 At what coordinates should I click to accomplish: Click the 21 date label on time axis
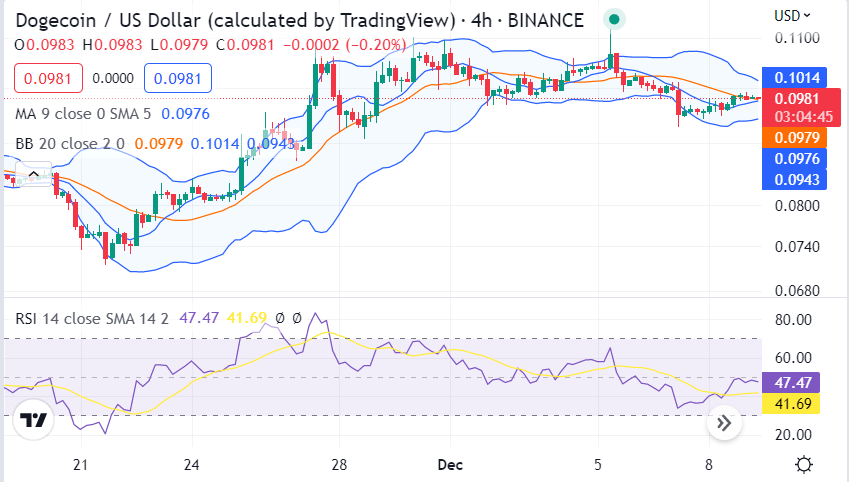point(80,465)
